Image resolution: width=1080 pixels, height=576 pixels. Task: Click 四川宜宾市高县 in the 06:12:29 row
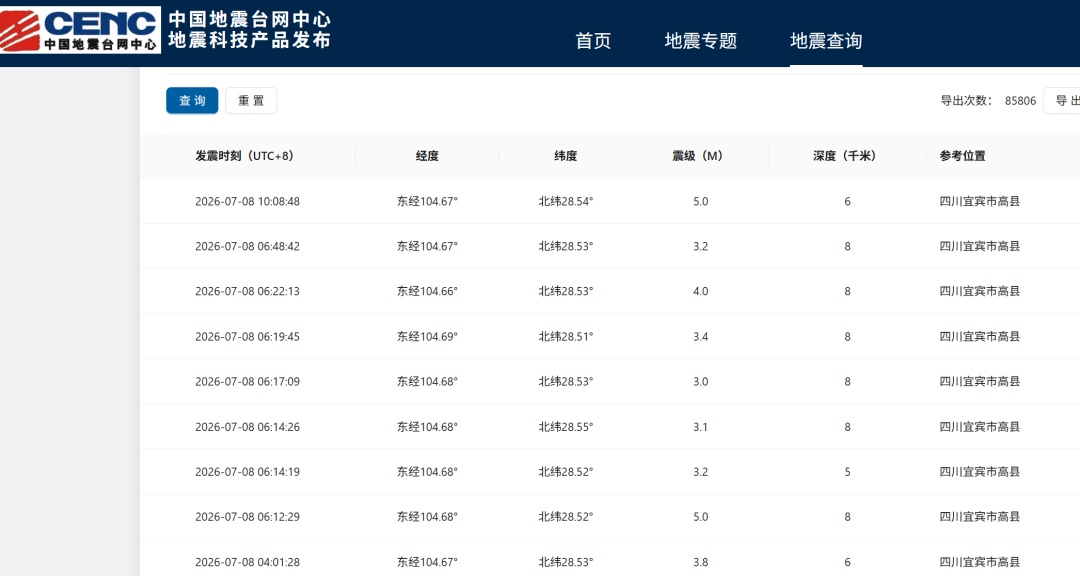coord(979,516)
